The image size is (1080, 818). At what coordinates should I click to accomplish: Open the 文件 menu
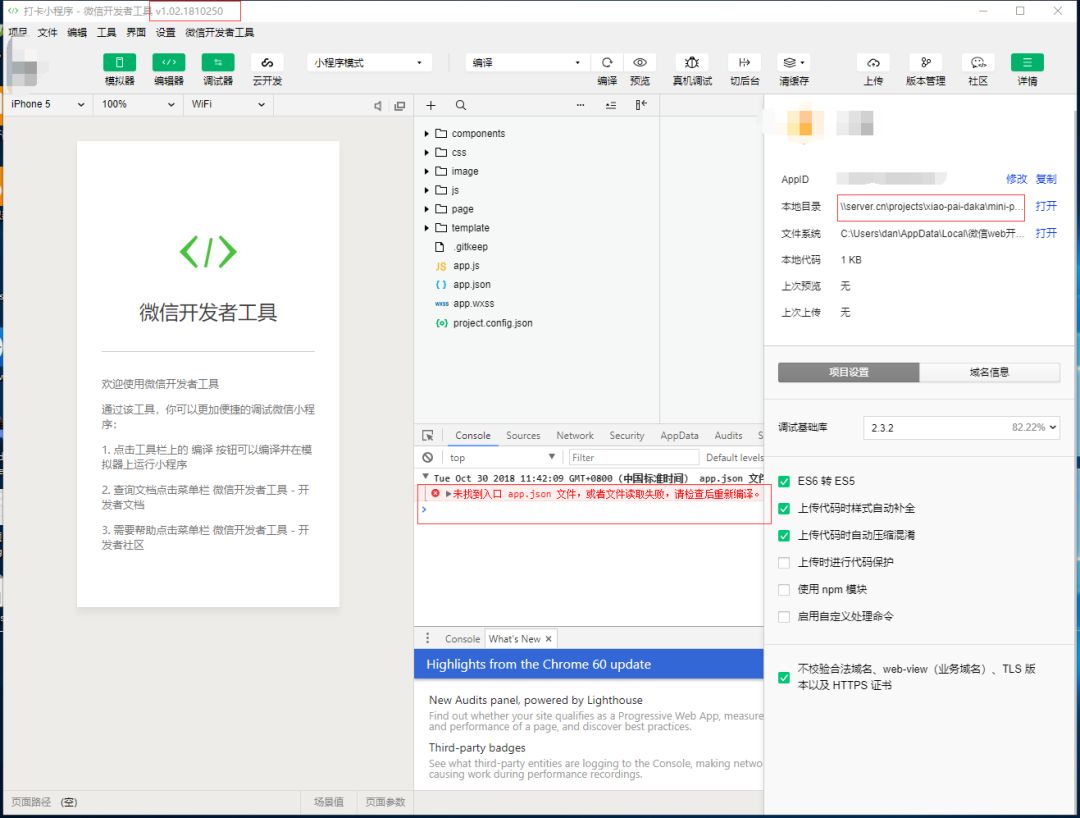click(48, 32)
